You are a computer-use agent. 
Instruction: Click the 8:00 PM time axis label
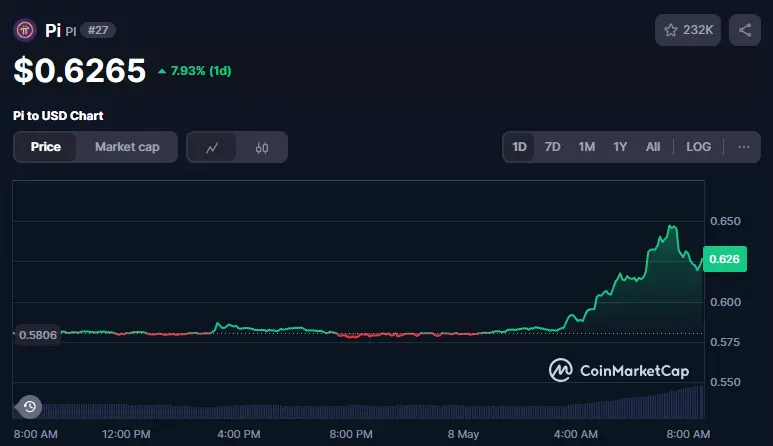[x=351, y=434]
